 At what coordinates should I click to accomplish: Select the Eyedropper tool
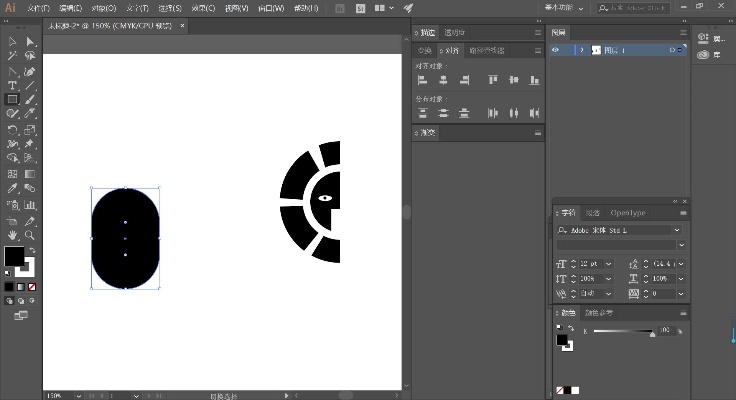coord(12,188)
